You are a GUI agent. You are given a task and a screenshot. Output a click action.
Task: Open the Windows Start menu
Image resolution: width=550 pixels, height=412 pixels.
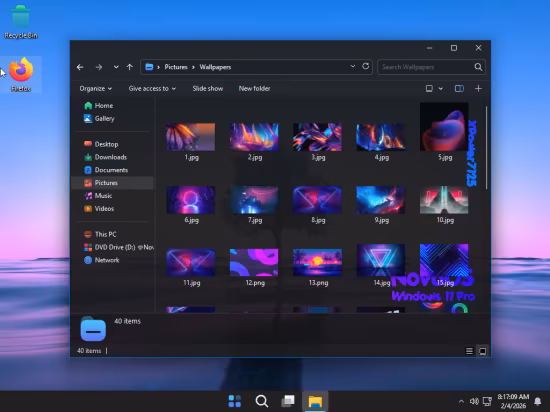[235, 401]
